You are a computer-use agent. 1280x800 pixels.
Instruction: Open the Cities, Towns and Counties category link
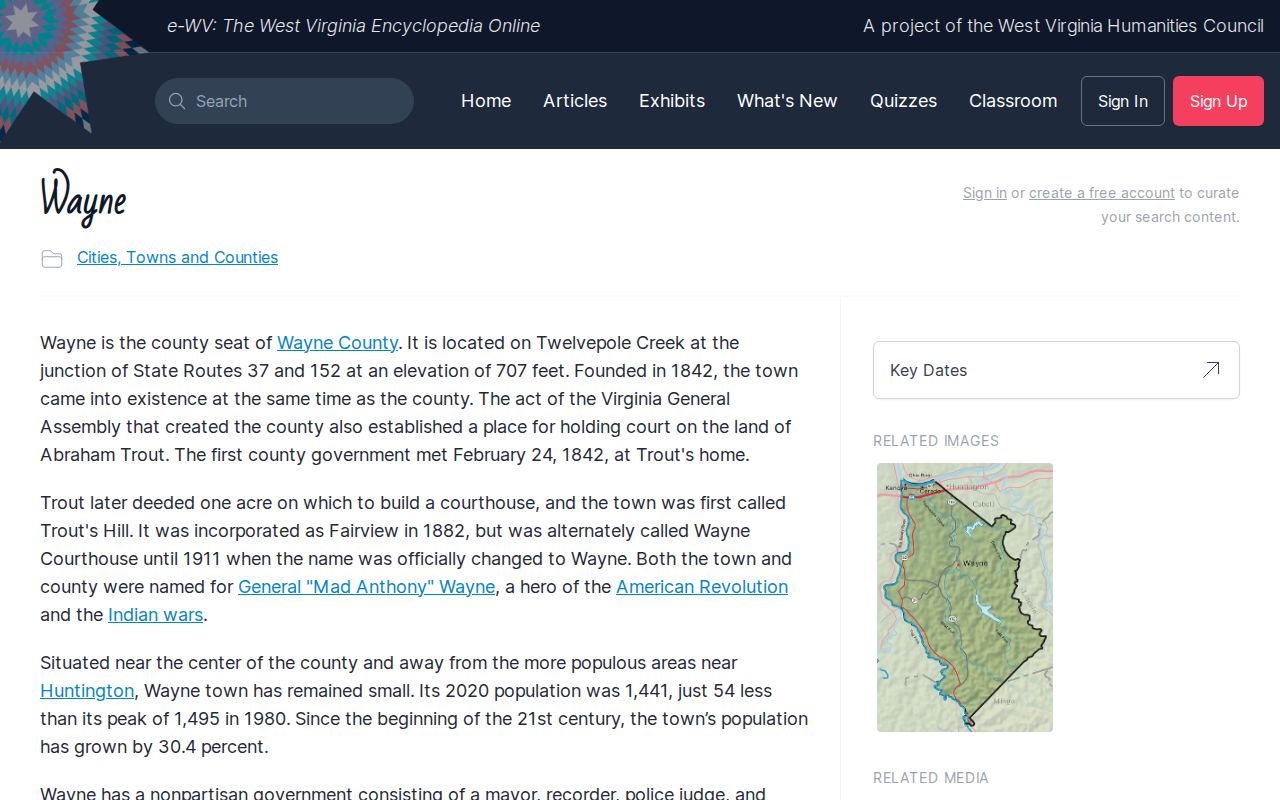(x=177, y=257)
